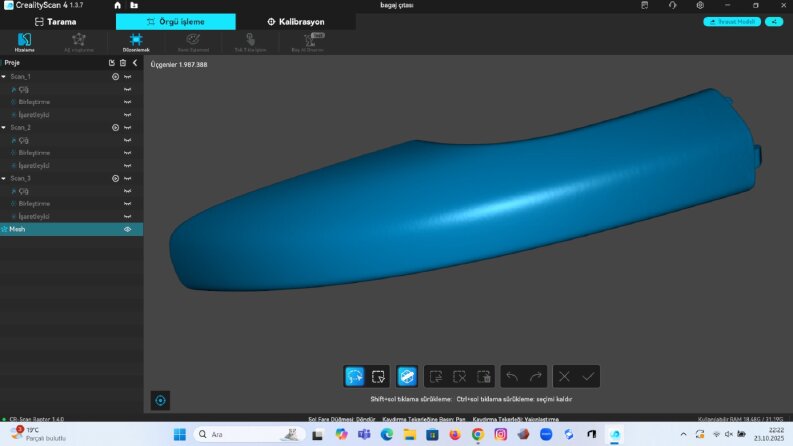Cancel edits with the X button
The height and width of the screenshot is (446, 793).
(564, 376)
